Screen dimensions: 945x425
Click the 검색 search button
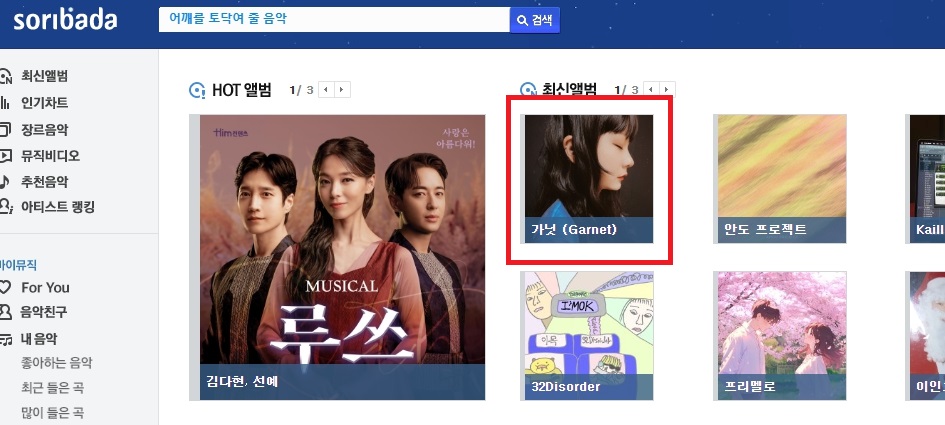535,20
